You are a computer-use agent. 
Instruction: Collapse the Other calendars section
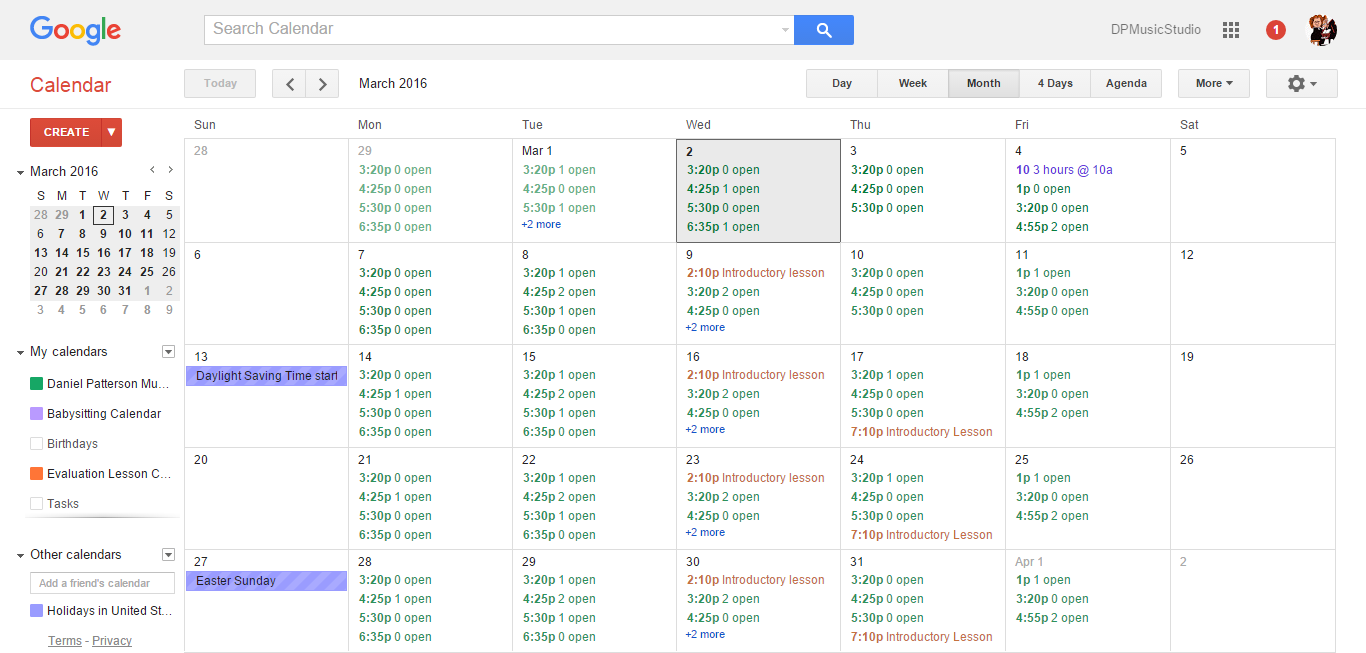[x=20, y=555]
